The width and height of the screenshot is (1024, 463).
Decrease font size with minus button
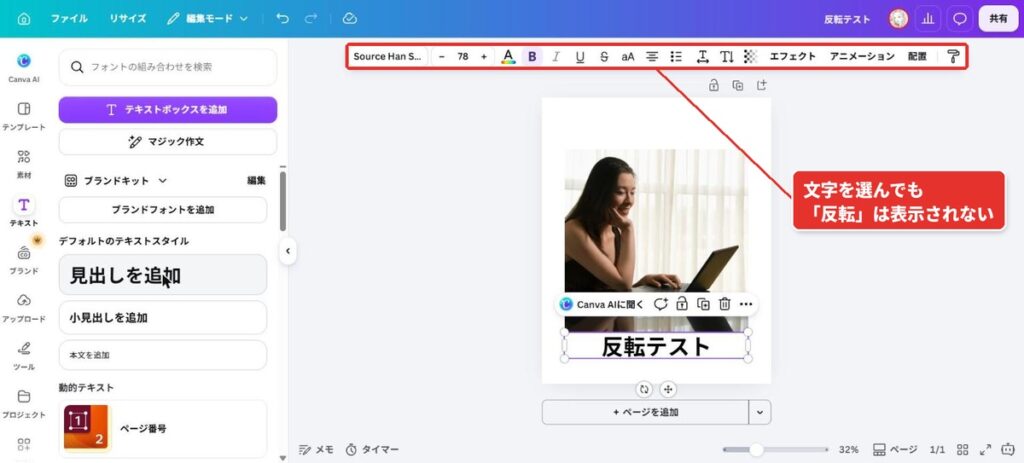click(442, 57)
